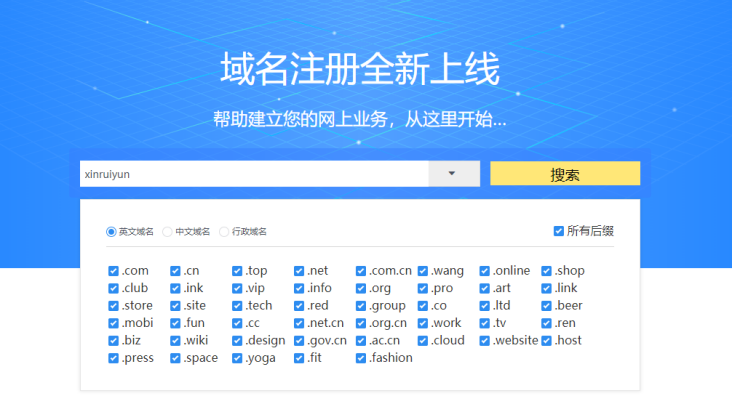732x397 pixels.
Task: Uncheck the .info checkbox
Action: (x=299, y=288)
